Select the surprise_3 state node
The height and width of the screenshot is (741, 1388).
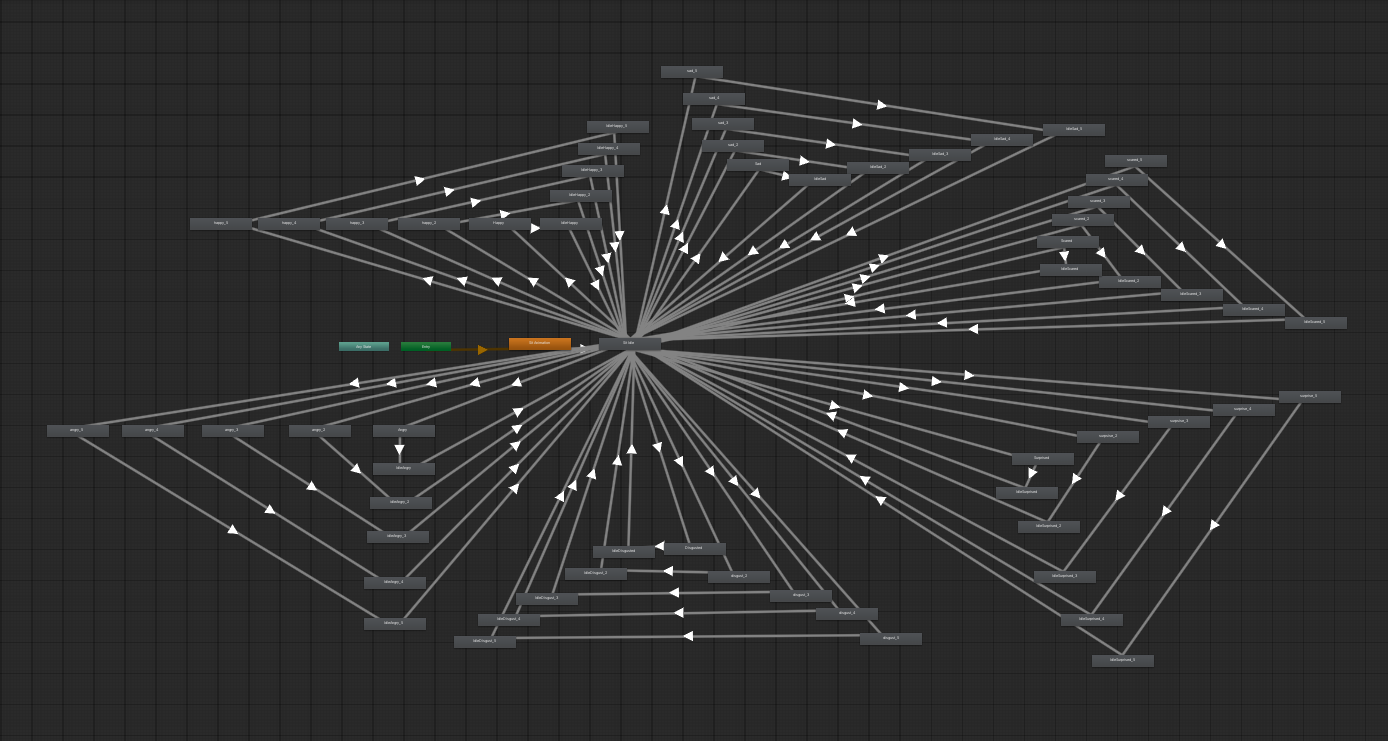click(1179, 422)
